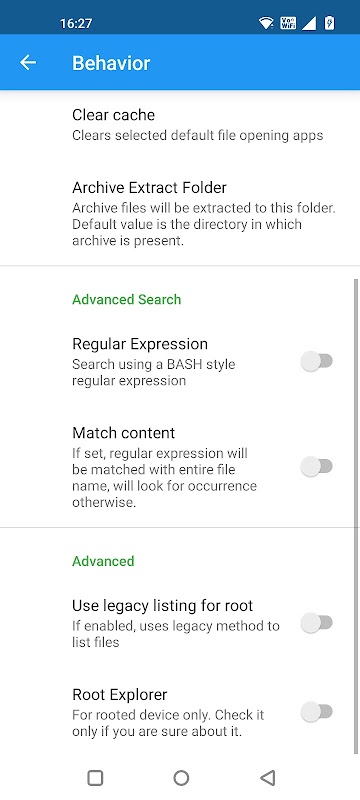Tap the Wi-Fi status icon

(266, 23)
